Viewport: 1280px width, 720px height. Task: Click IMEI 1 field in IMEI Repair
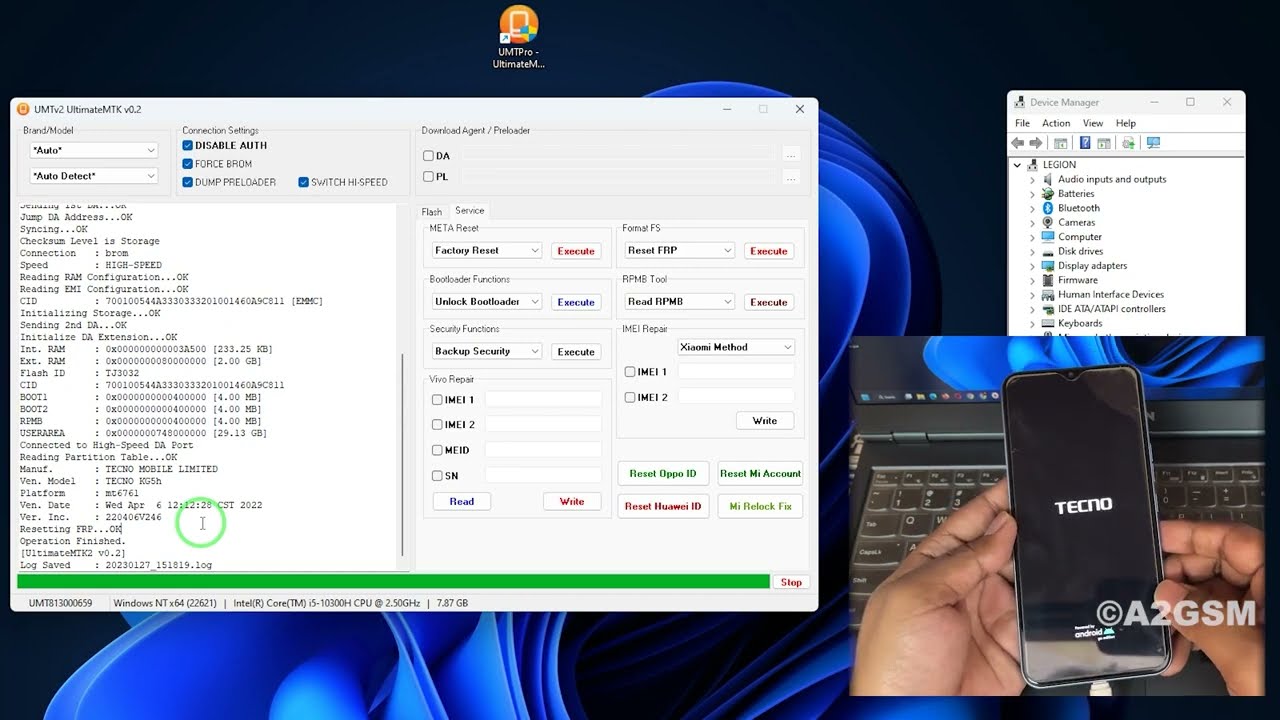736,371
